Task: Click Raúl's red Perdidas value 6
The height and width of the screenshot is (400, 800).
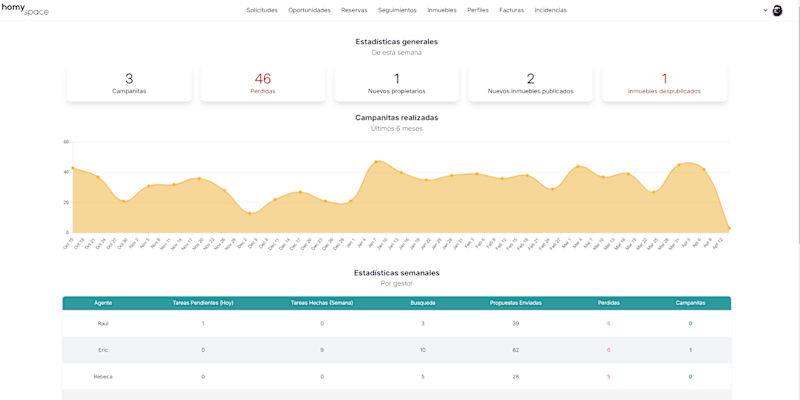Action: click(609, 323)
